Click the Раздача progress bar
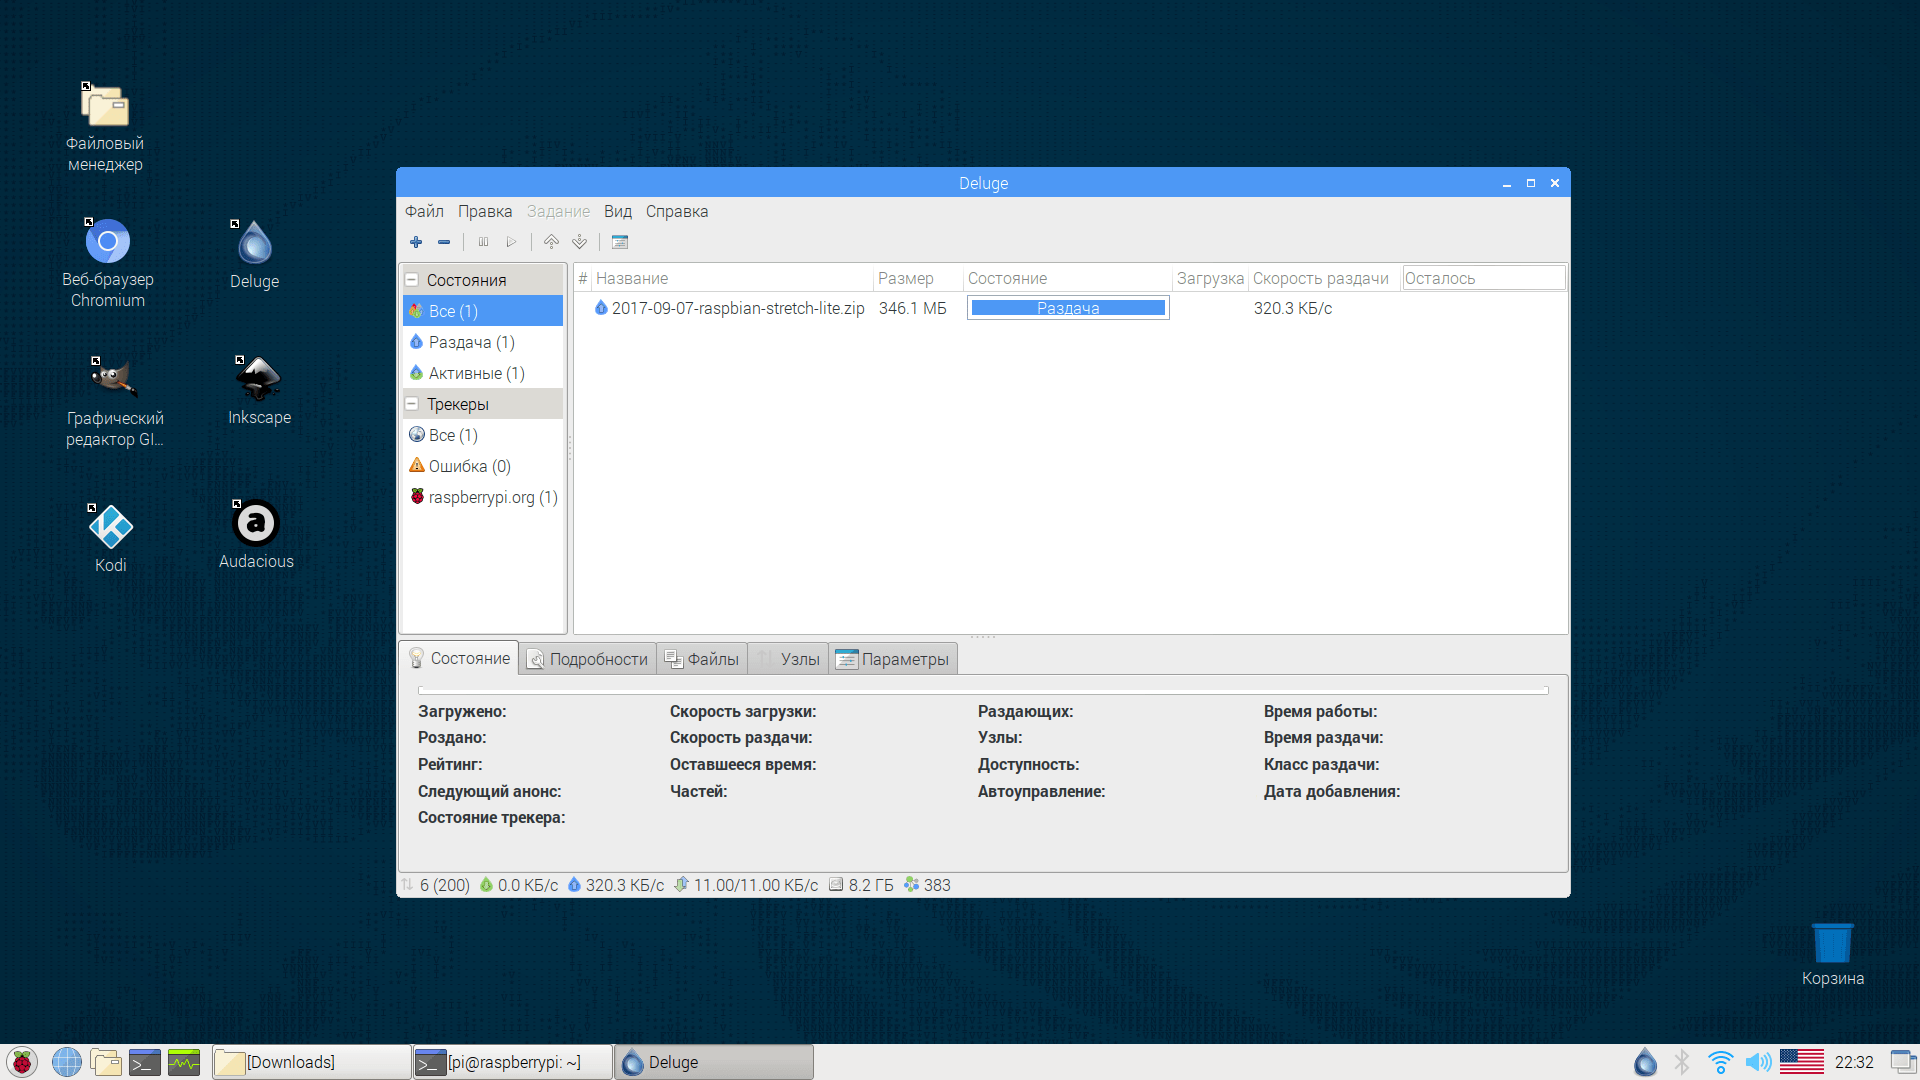 1068,308
